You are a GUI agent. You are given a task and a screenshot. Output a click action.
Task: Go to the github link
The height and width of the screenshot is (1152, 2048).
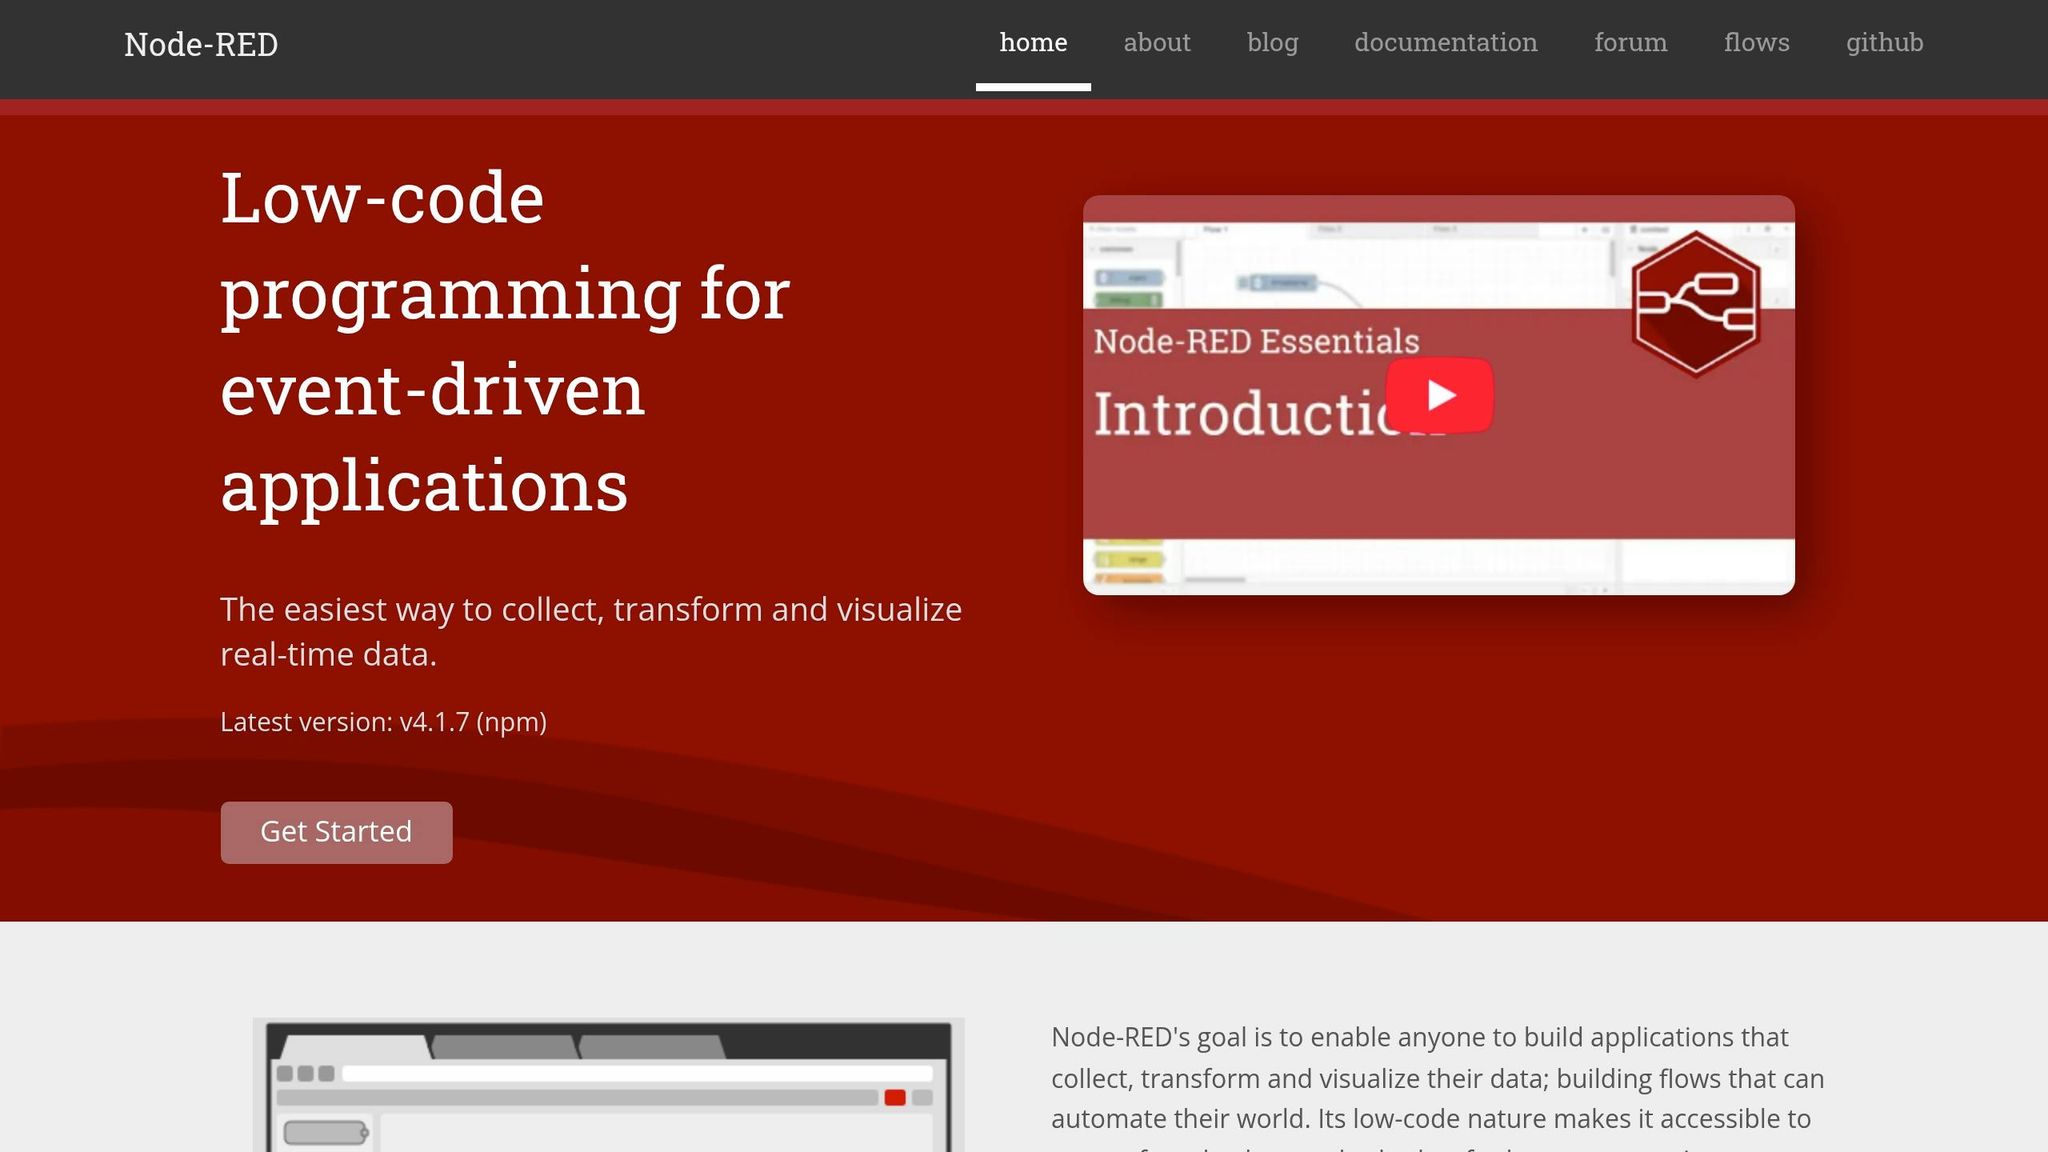1884,42
